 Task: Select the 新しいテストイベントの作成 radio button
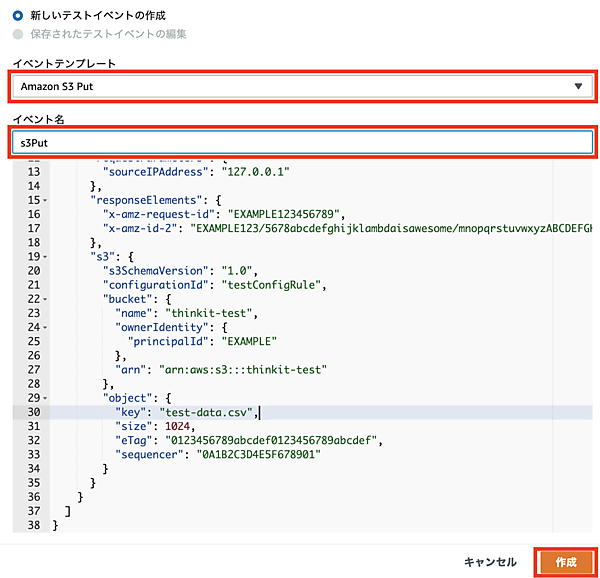point(20,16)
